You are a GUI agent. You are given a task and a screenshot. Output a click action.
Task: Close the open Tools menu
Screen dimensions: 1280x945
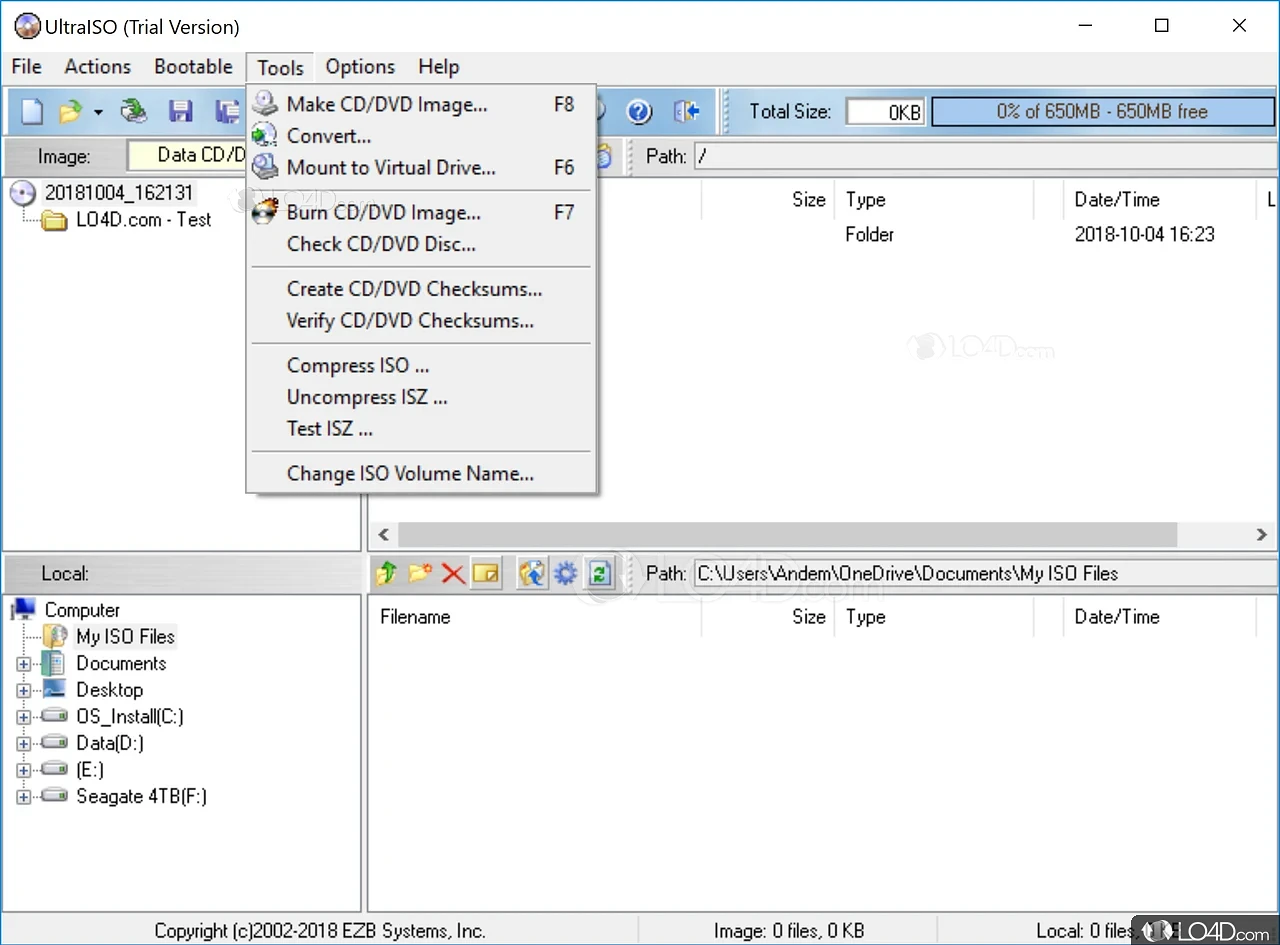(280, 67)
